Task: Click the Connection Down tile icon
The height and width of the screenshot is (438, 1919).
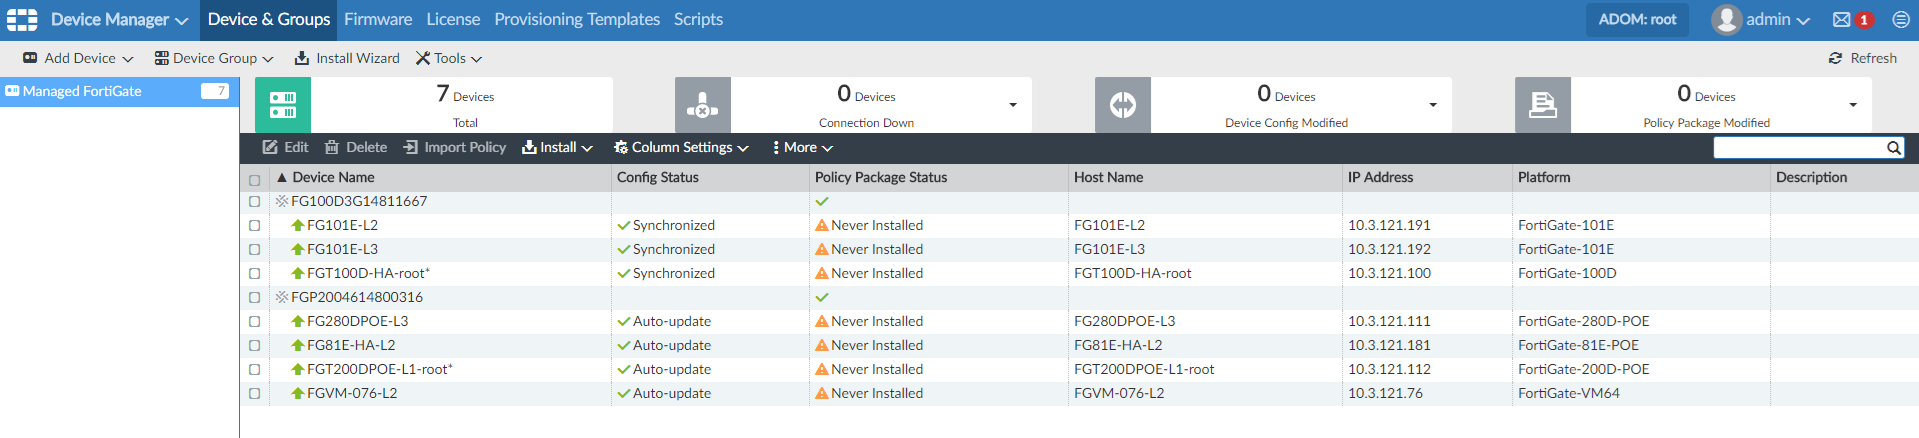Action: point(703,105)
